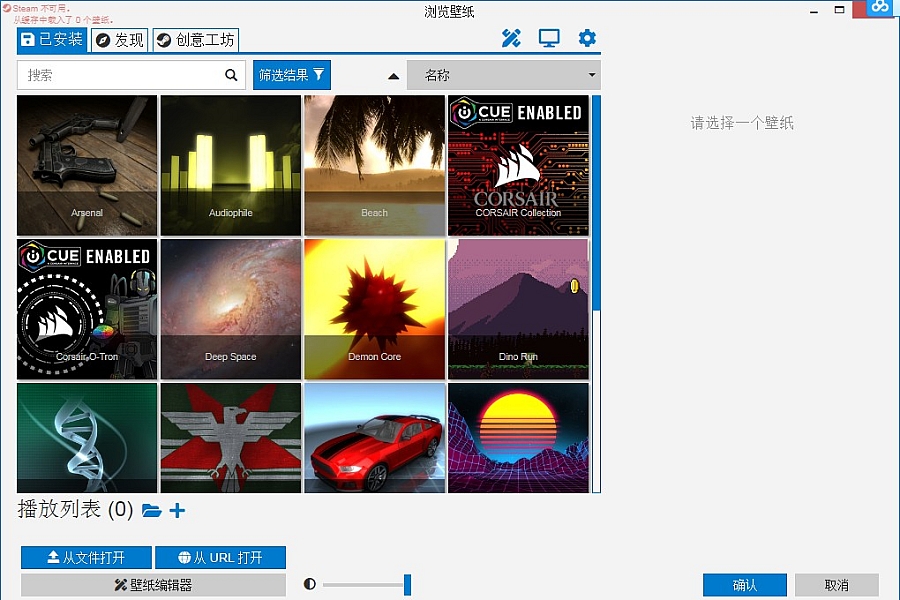Screen dimensions: 900x600
Task: Switch to the 已安装 tab
Action: (x=52, y=40)
